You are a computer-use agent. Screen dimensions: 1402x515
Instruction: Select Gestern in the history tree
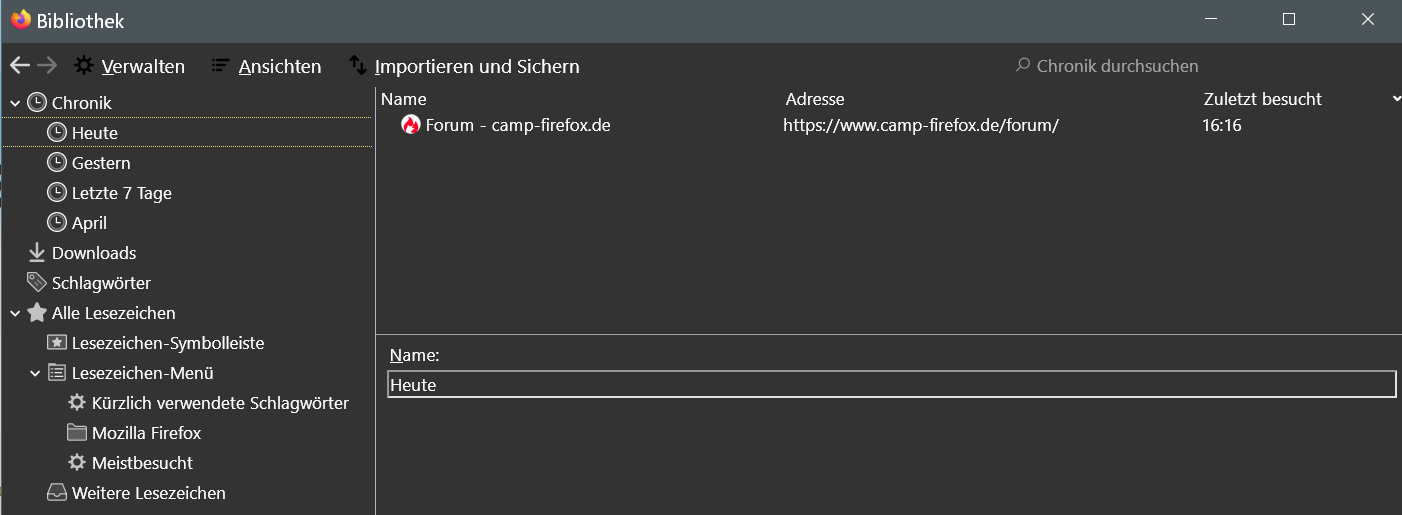[101, 163]
